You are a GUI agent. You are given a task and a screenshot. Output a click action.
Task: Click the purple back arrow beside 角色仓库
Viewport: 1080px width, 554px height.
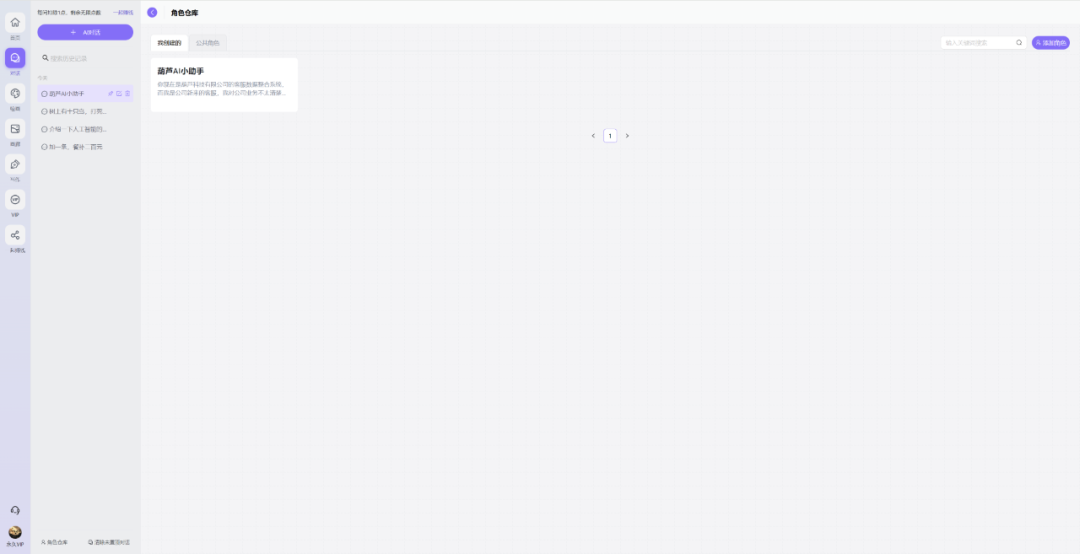152,12
